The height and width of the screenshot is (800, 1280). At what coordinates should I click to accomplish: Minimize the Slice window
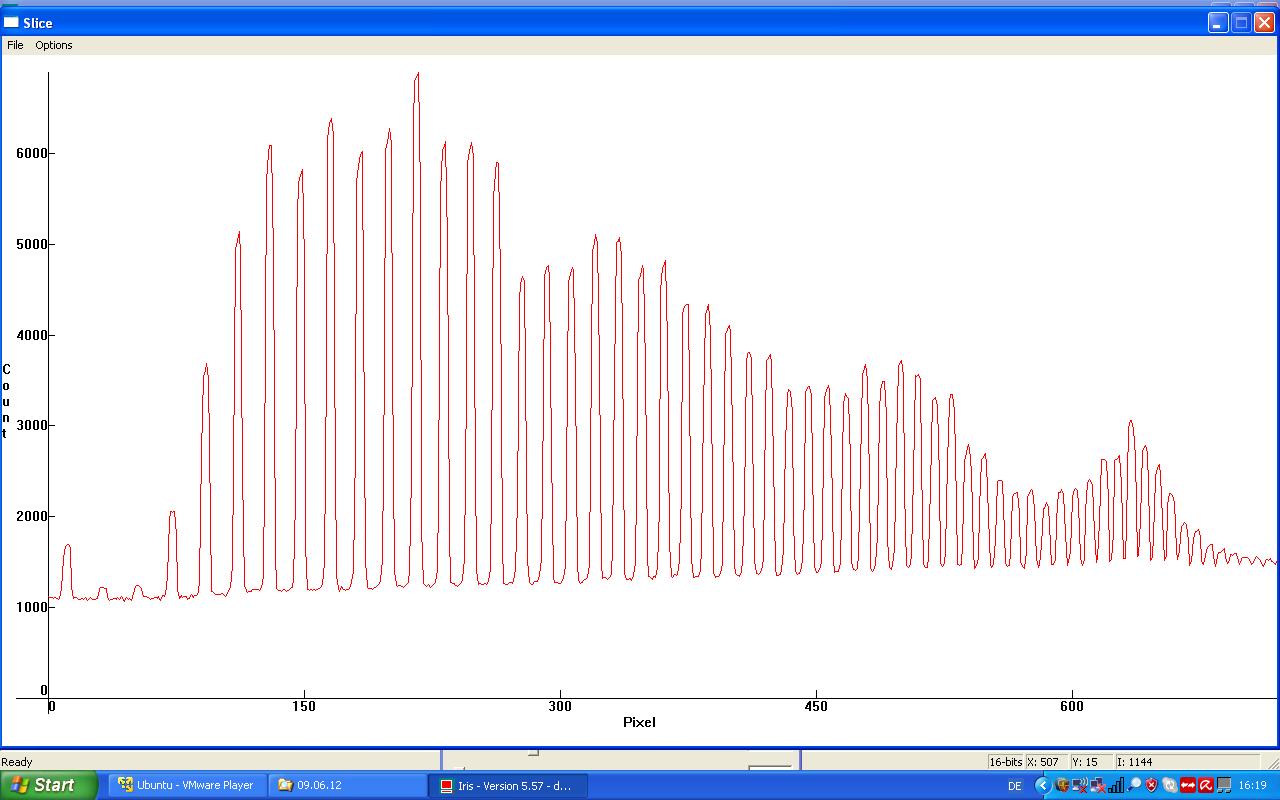[x=1218, y=23]
